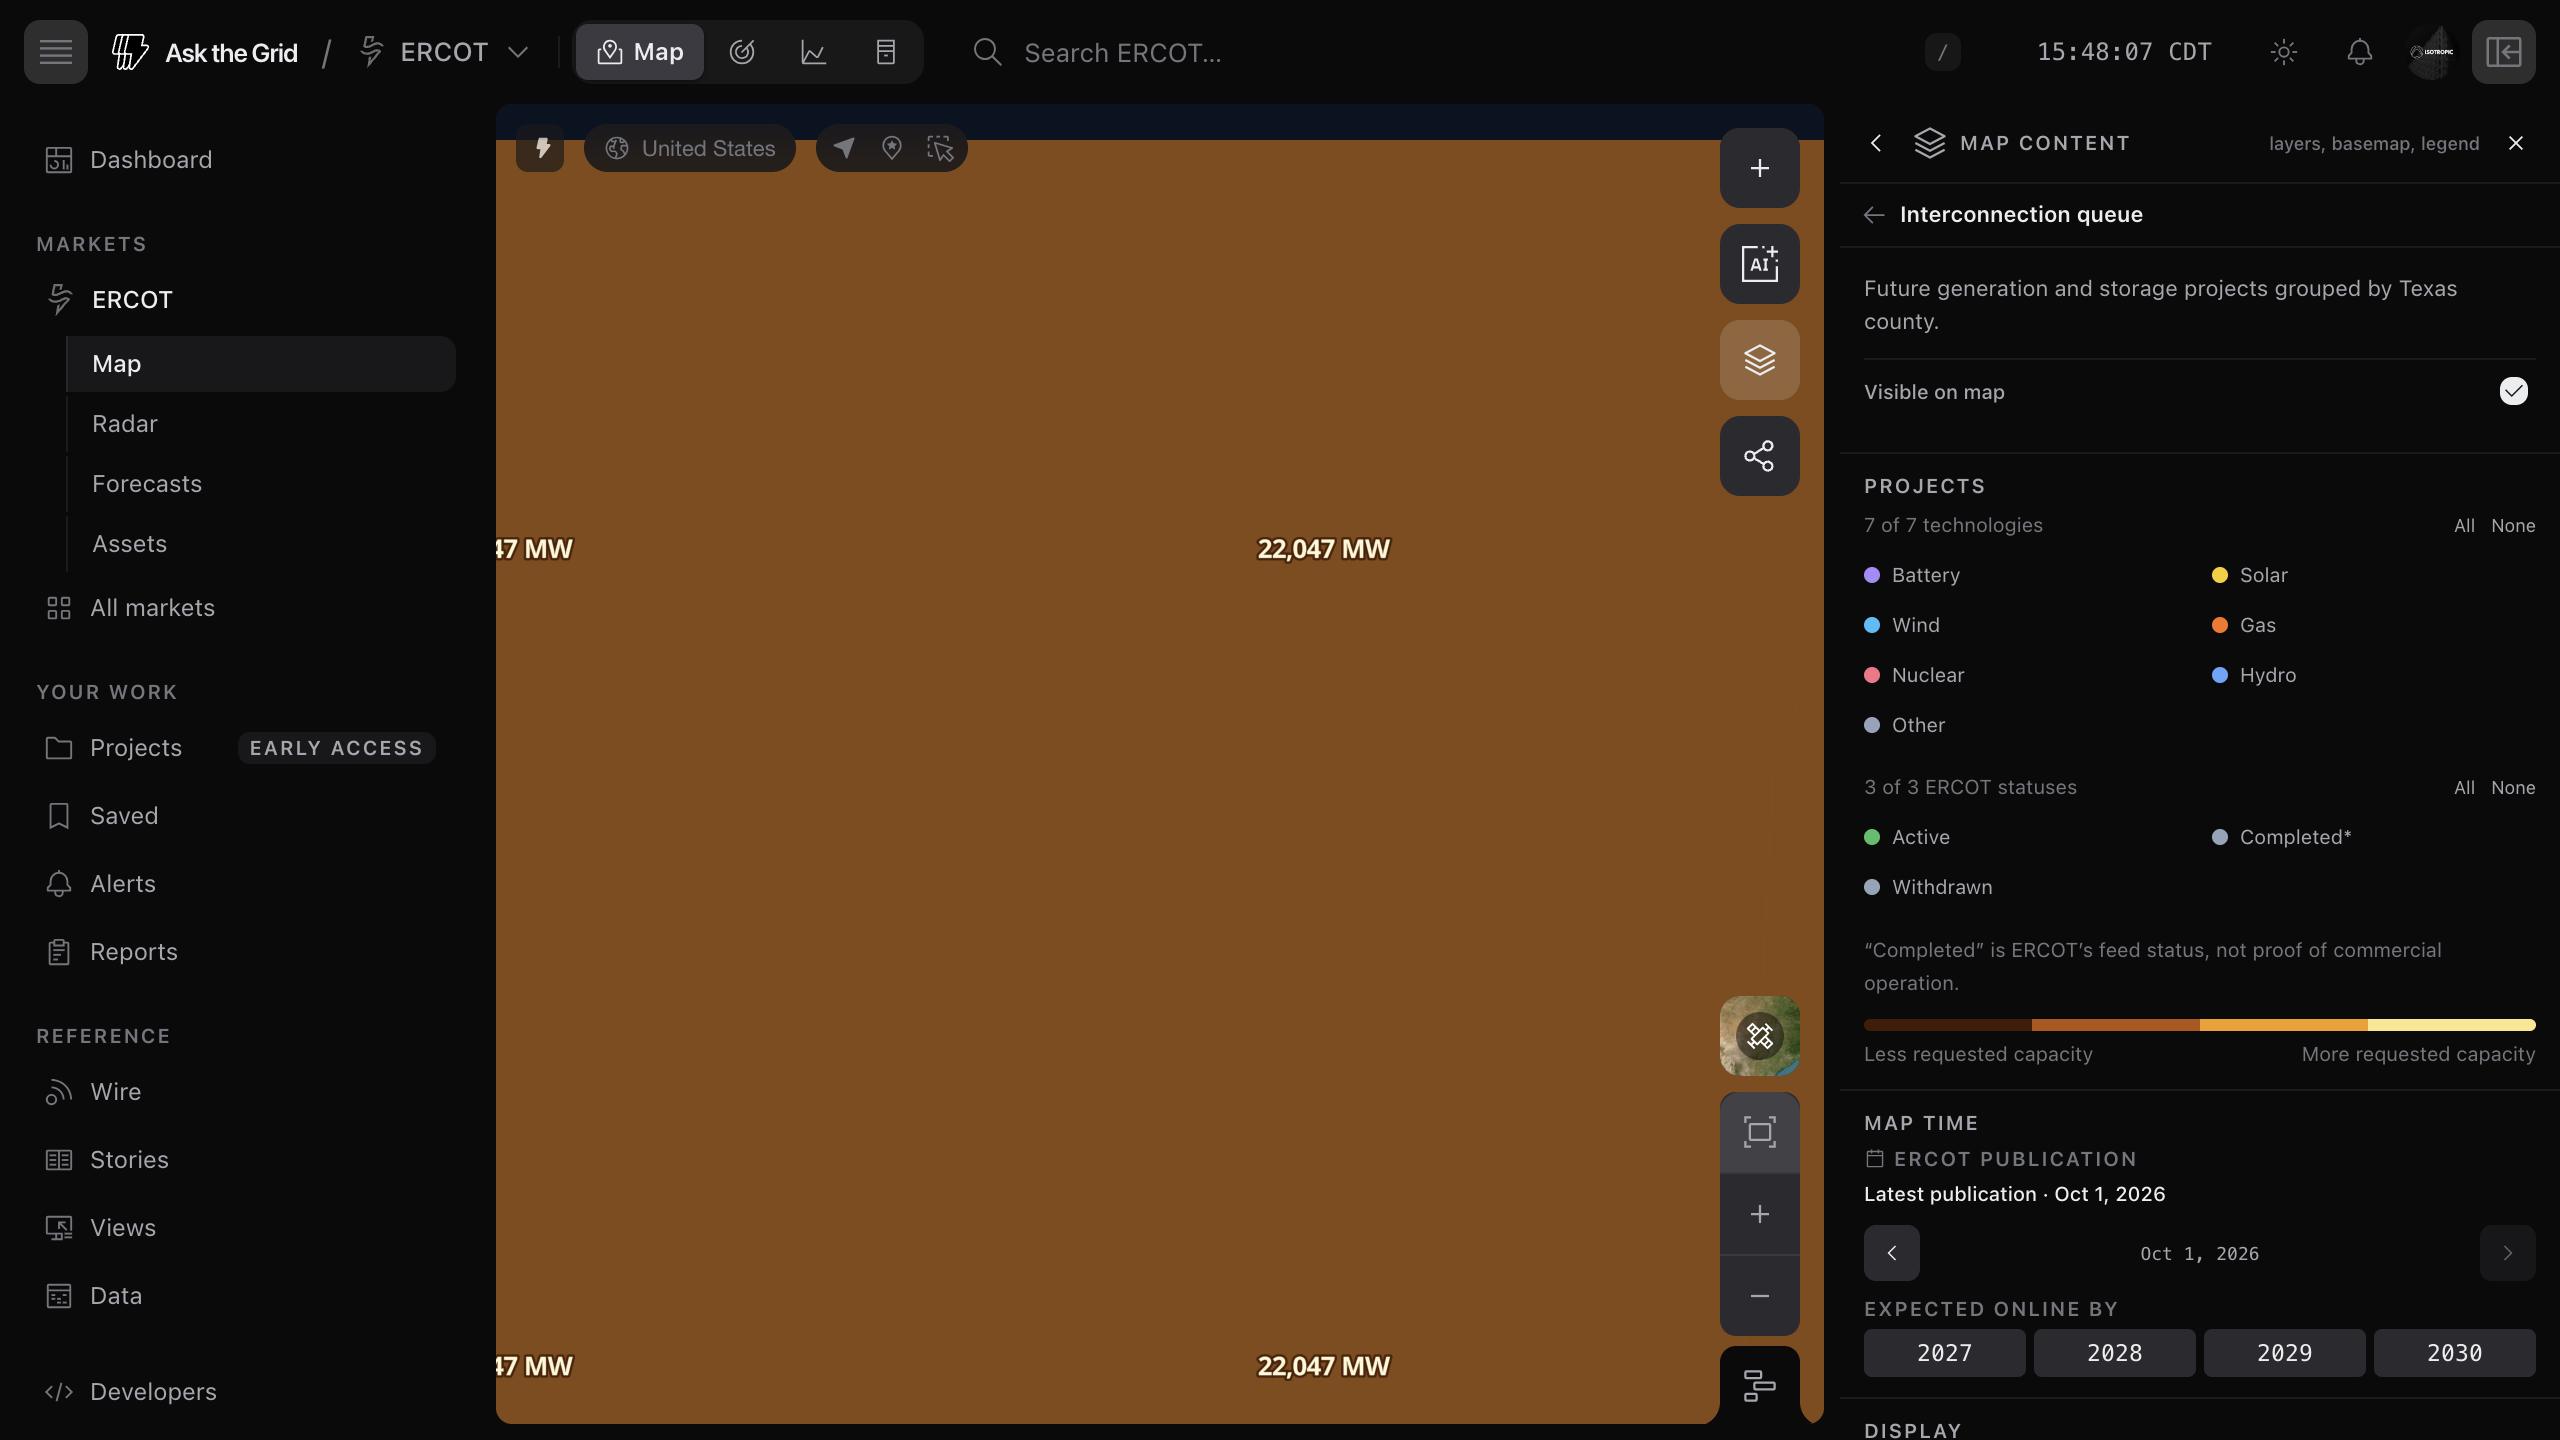Toggle the Visible on map checkbox
Viewport: 2560px width, 1440px height.
point(2514,391)
